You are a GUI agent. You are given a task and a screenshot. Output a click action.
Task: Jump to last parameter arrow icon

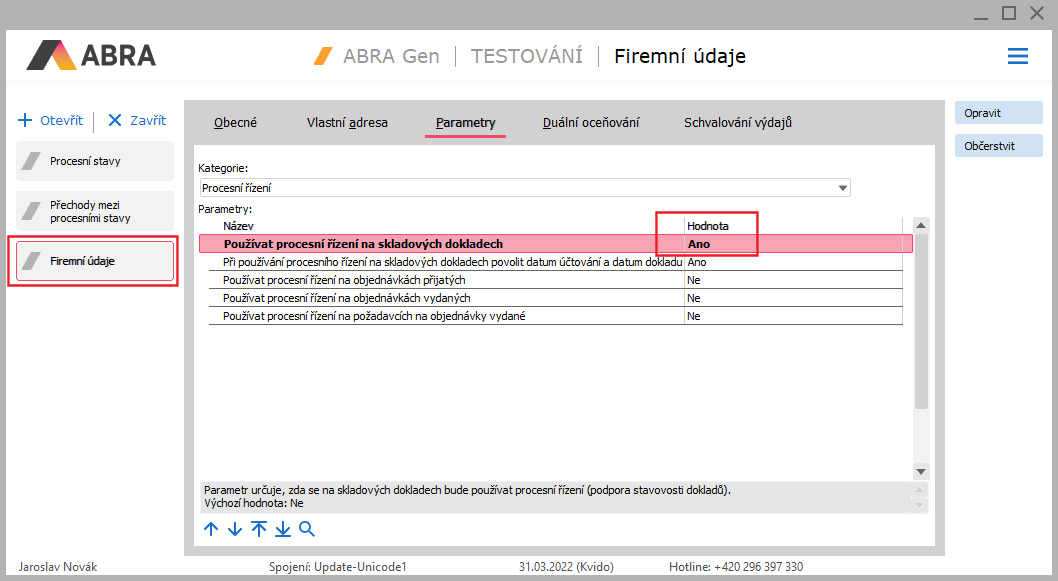[283, 529]
